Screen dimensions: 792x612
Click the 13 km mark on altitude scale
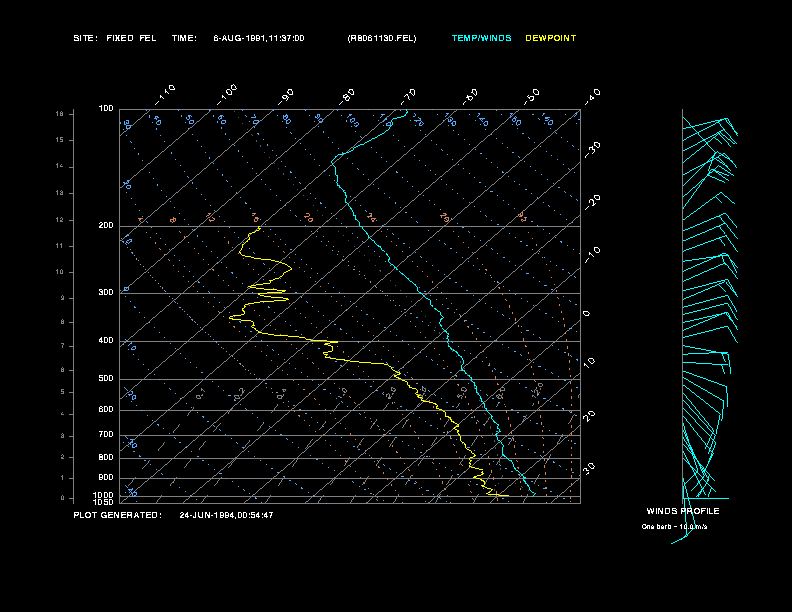click(60, 193)
